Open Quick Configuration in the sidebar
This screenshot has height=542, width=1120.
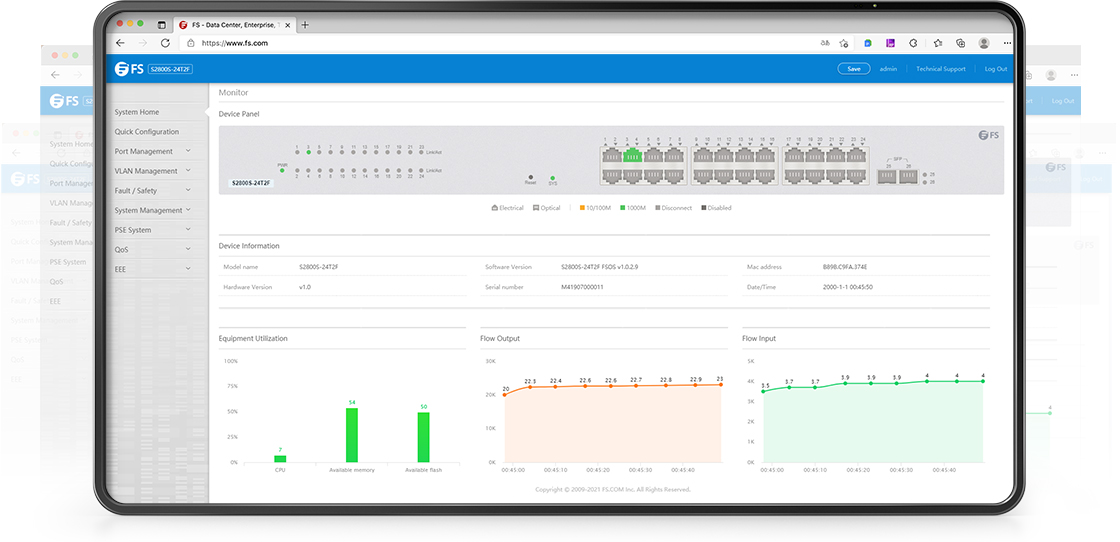tap(147, 131)
